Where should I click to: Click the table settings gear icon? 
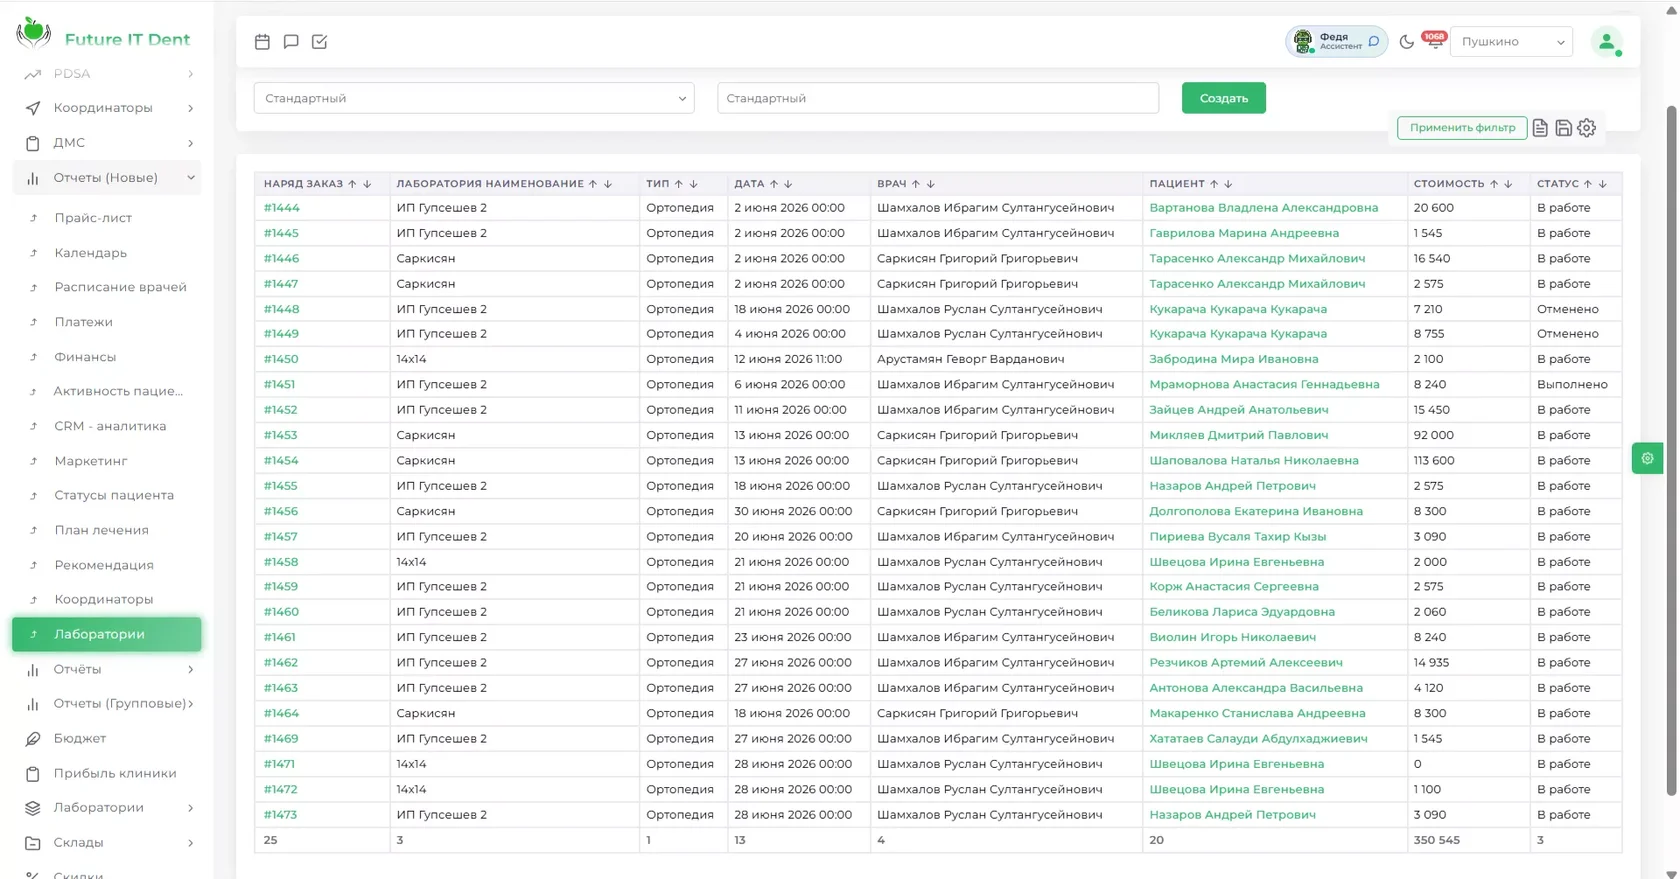point(1586,128)
